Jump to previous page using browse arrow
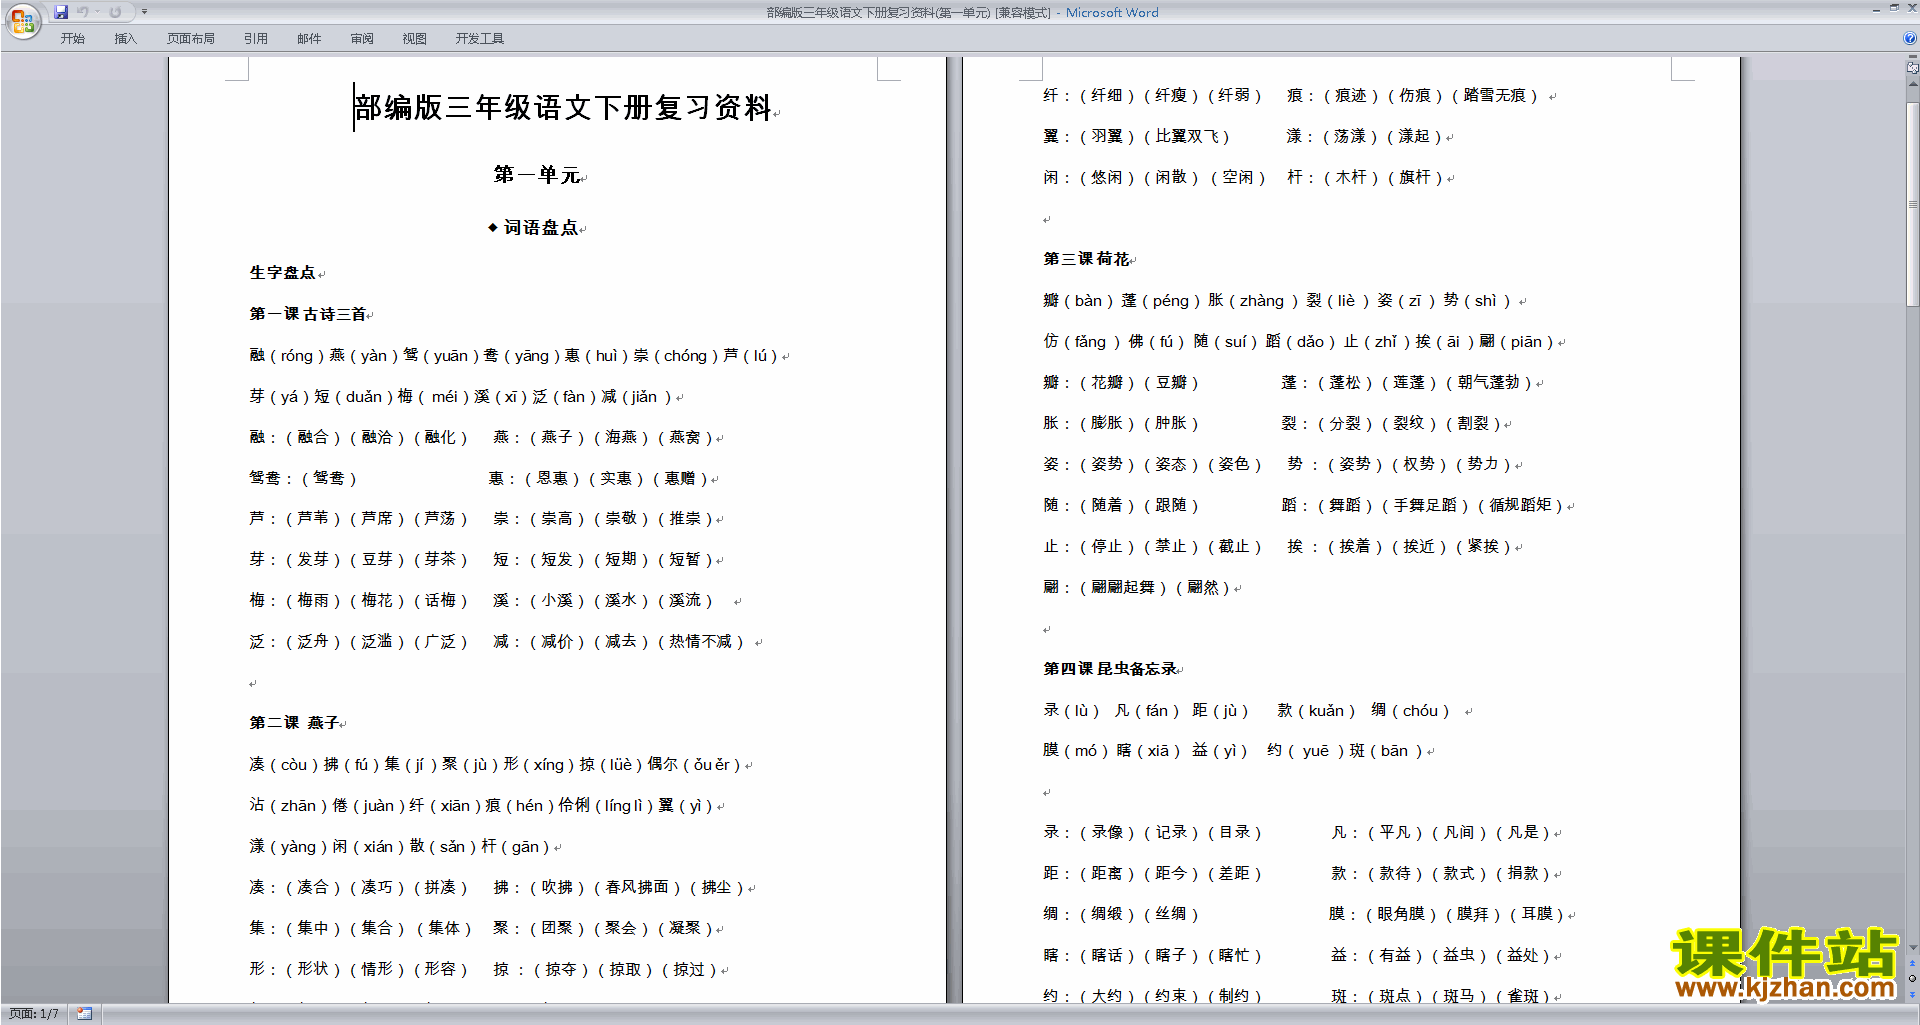Viewport: 1920px width, 1025px height. click(1913, 964)
